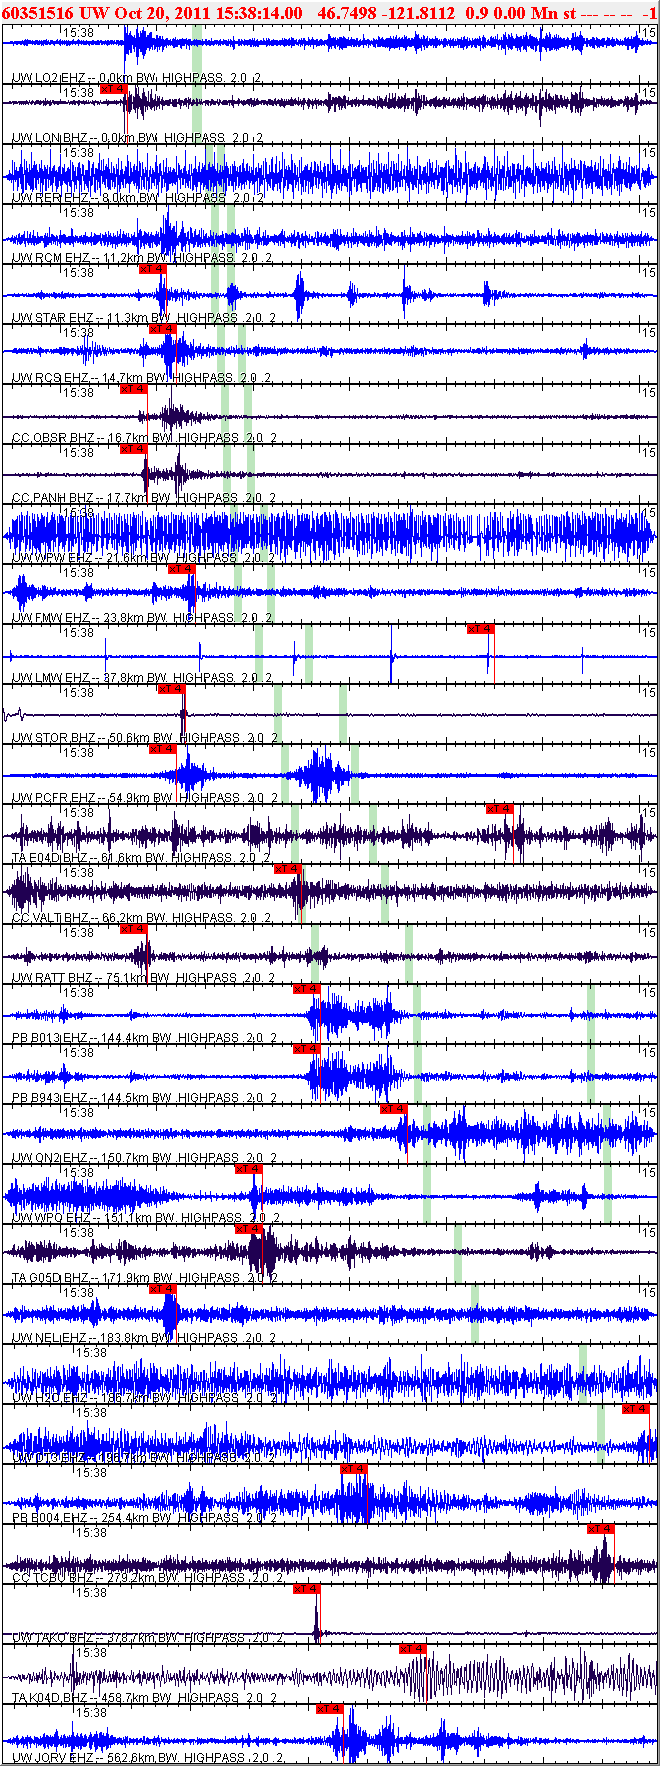
Task: Select the red pick flag on FMW trace
Action: tap(181, 569)
